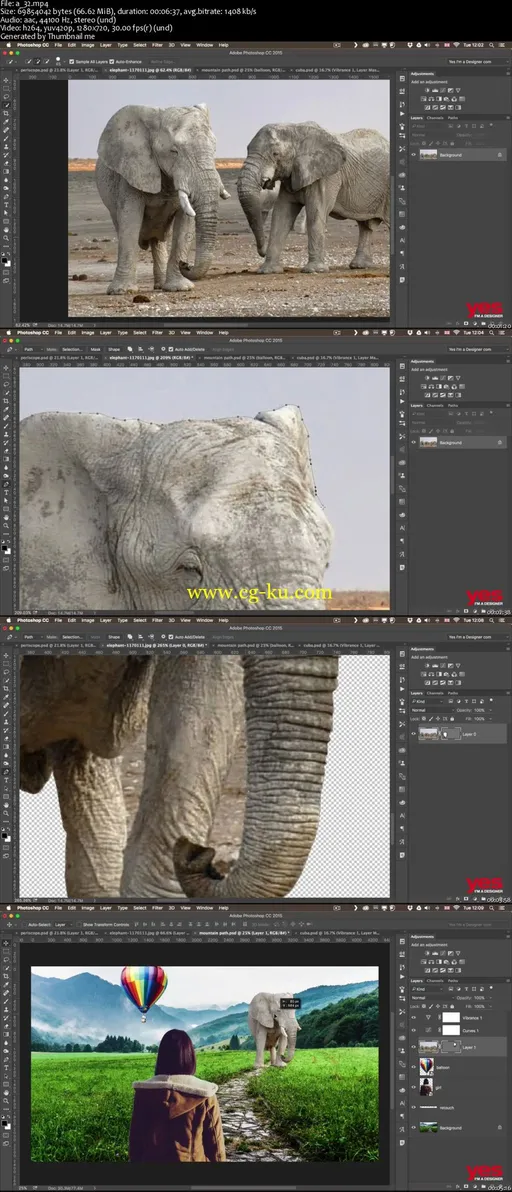Select Type tool in balloon composite screenshot

[x=6, y=1067]
